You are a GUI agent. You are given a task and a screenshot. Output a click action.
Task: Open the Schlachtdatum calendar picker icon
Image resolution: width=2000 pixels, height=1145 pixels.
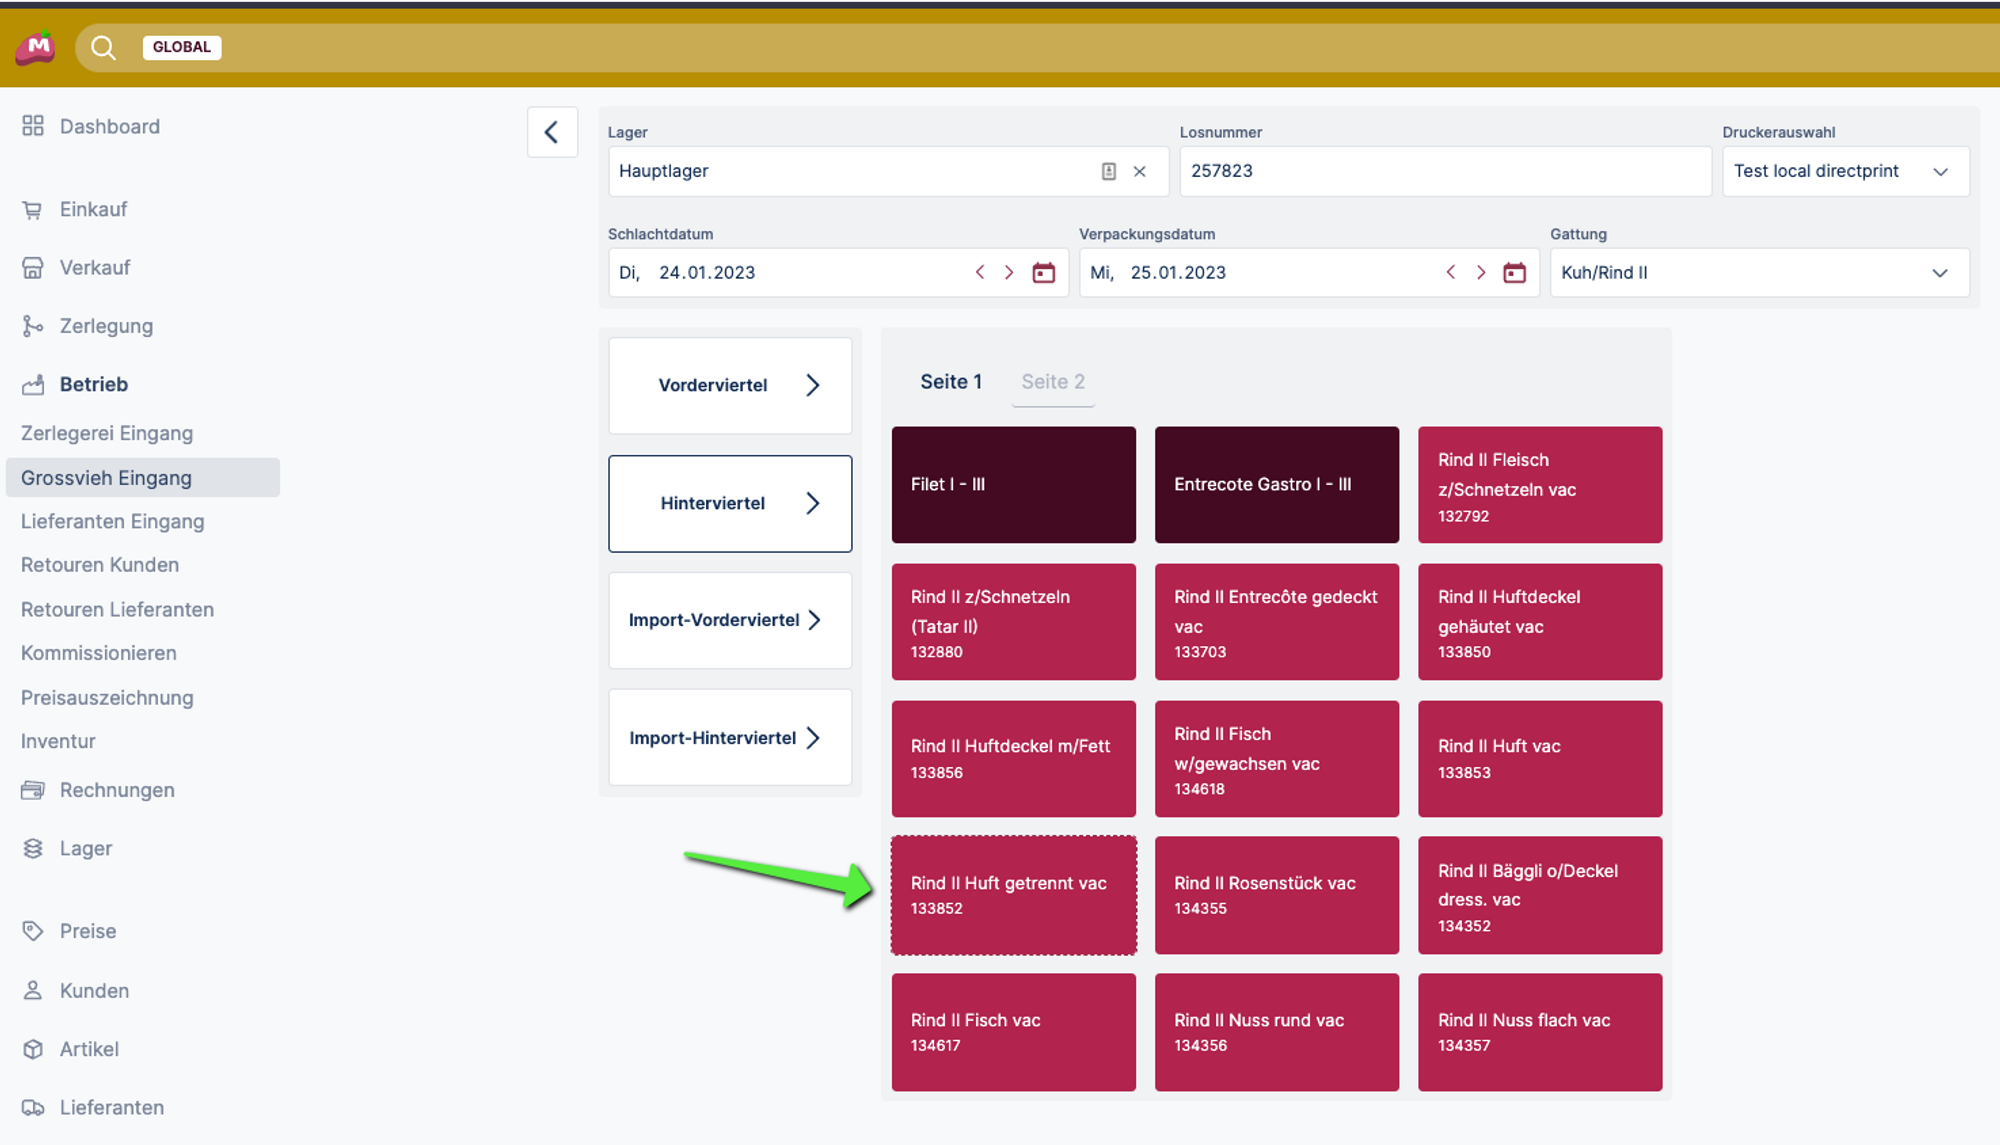(x=1043, y=272)
